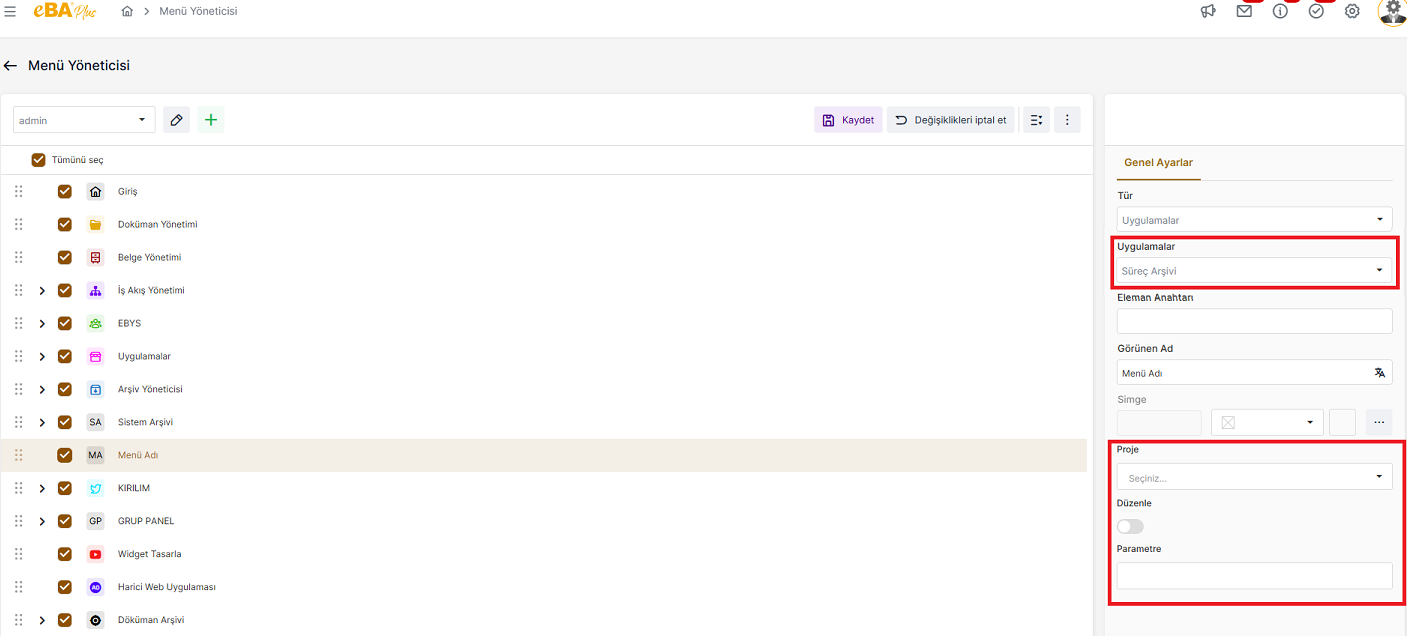Enable the Düzenle toggle switch
This screenshot has height=638, width=1407.
1130,526
